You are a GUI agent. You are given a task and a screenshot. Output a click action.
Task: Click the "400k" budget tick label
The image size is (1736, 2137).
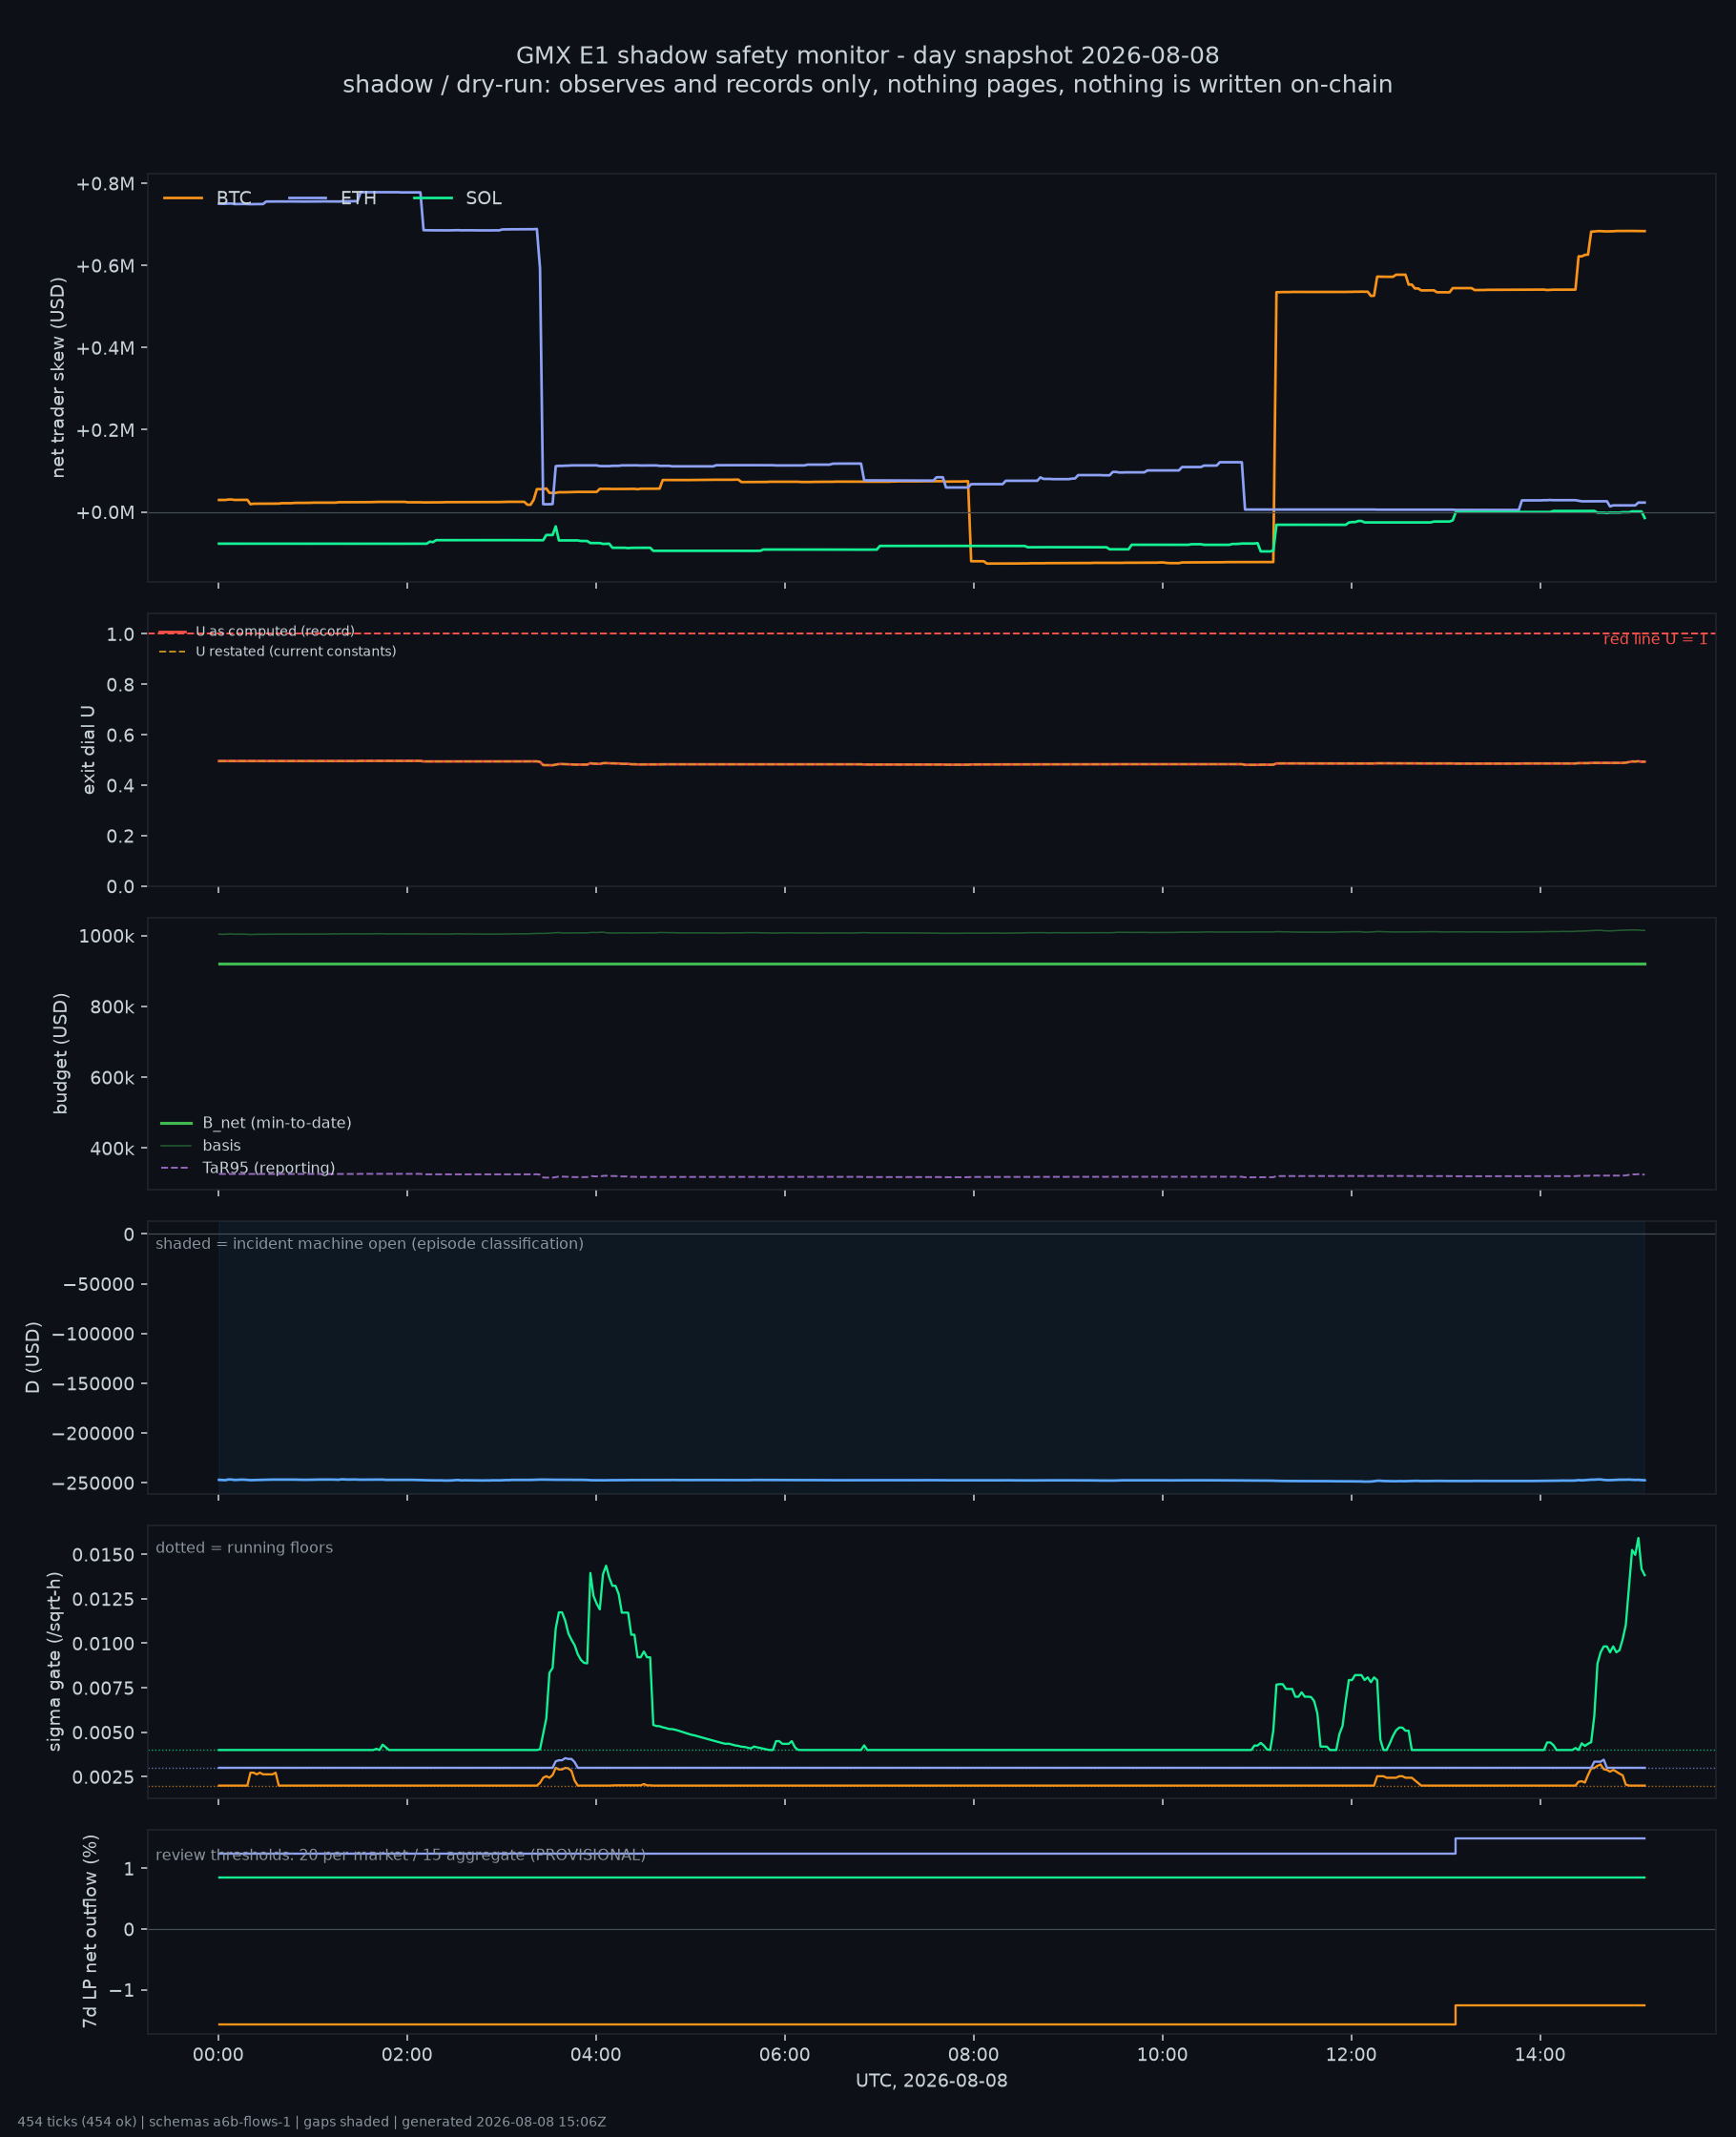click(x=112, y=1149)
